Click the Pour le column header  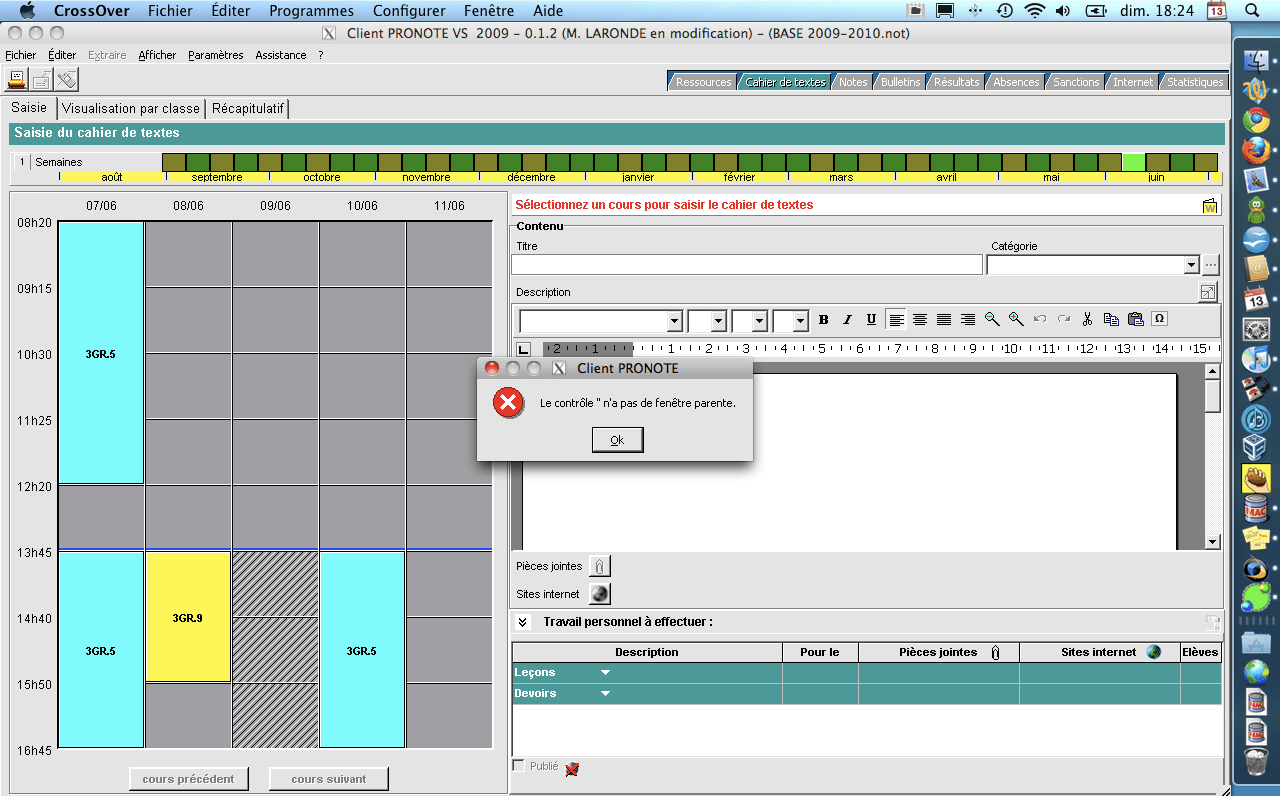point(820,652)
